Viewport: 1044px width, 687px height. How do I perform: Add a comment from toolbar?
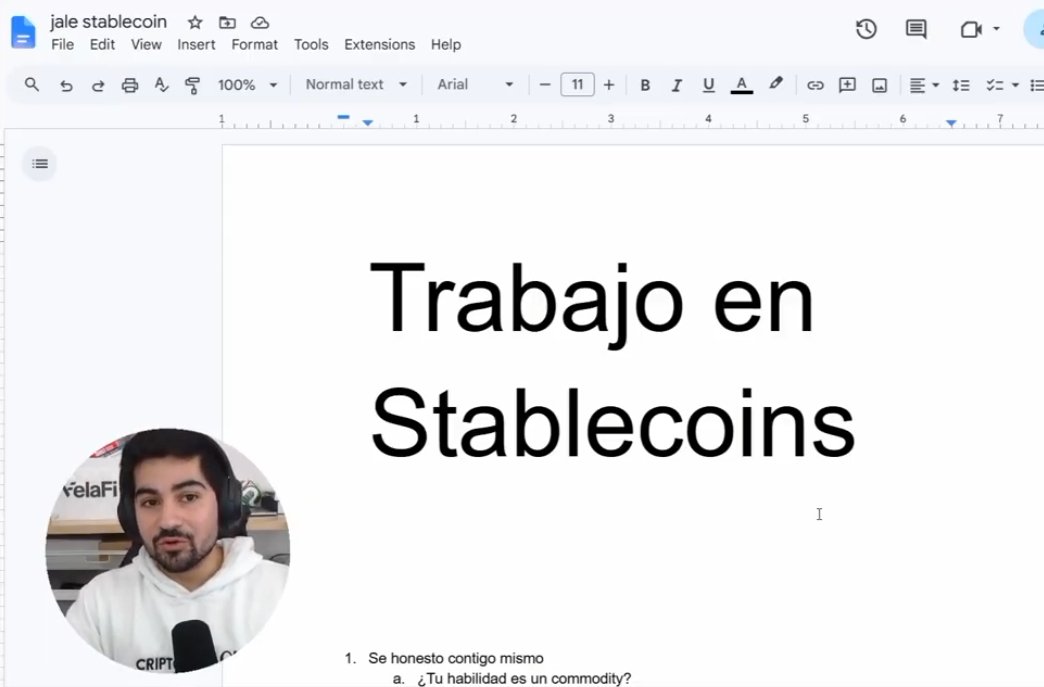click(x=847, y=85)
